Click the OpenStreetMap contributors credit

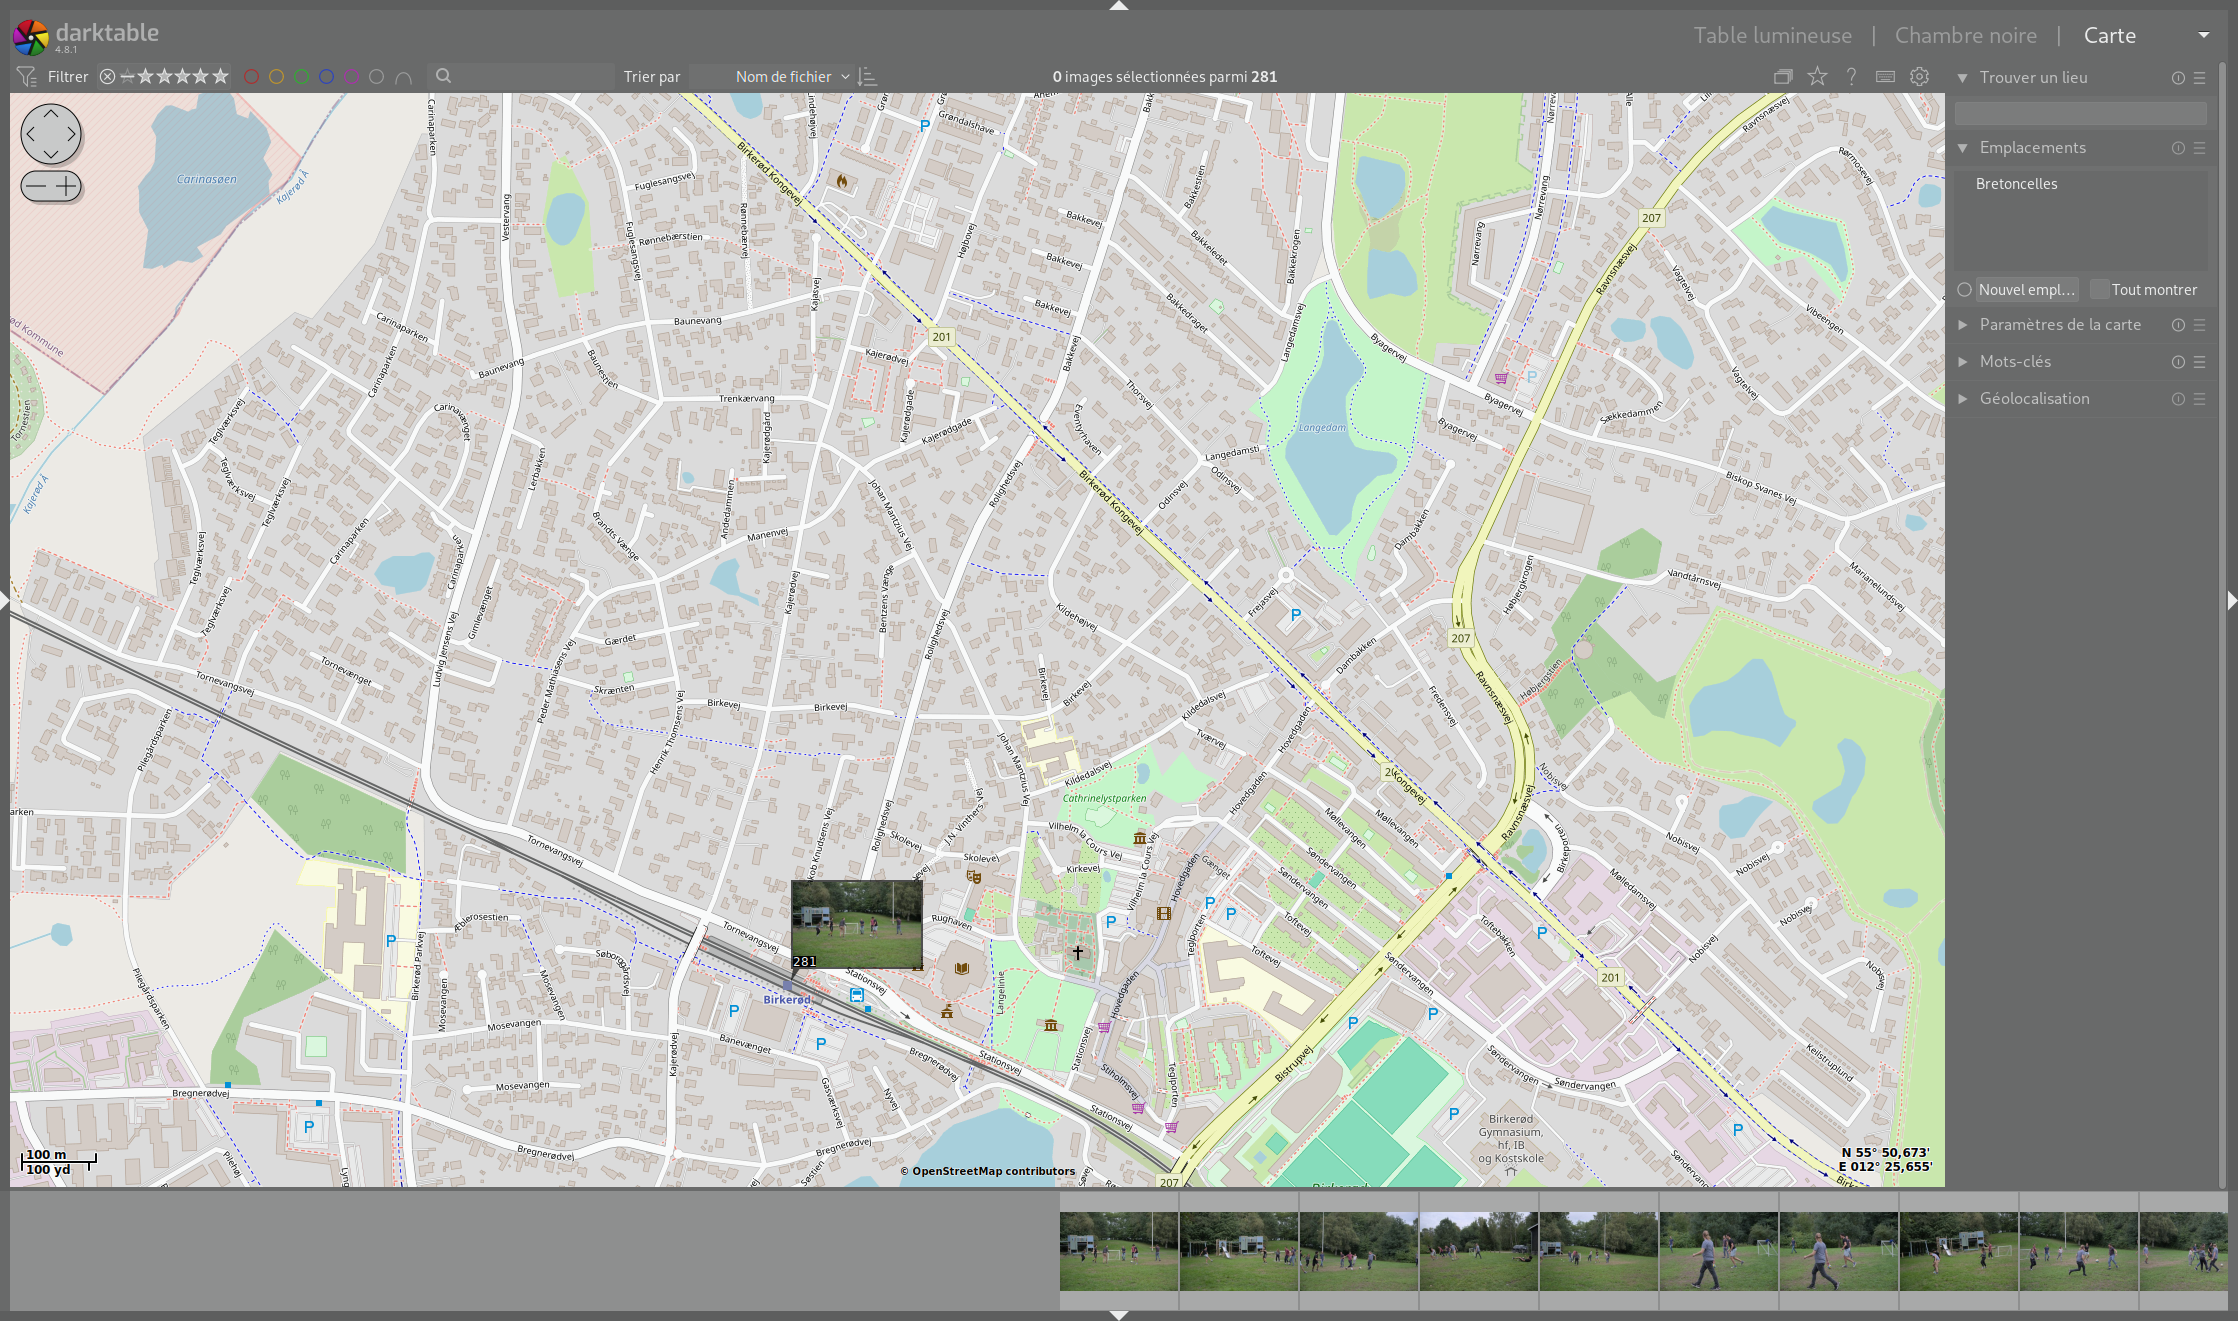(989, 1171)
